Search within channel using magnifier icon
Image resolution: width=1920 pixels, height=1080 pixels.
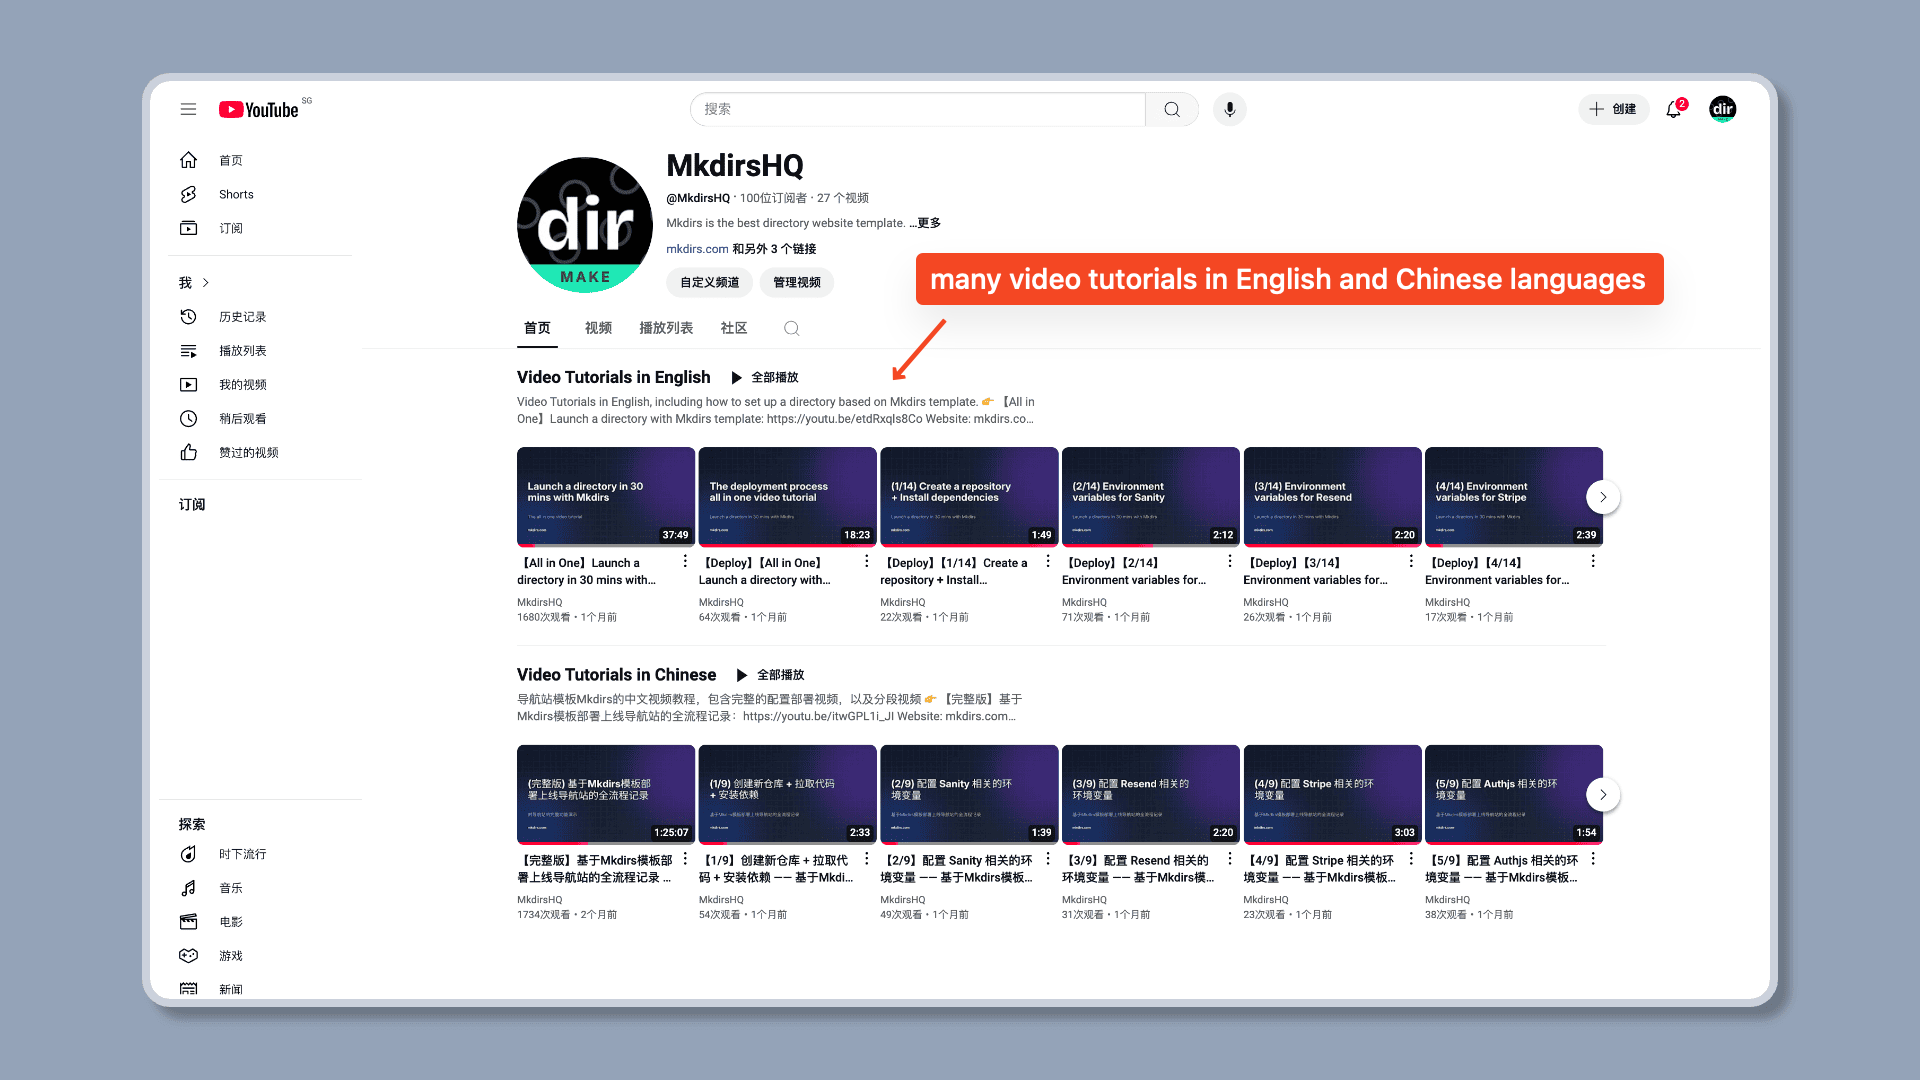tap(791, 328)
